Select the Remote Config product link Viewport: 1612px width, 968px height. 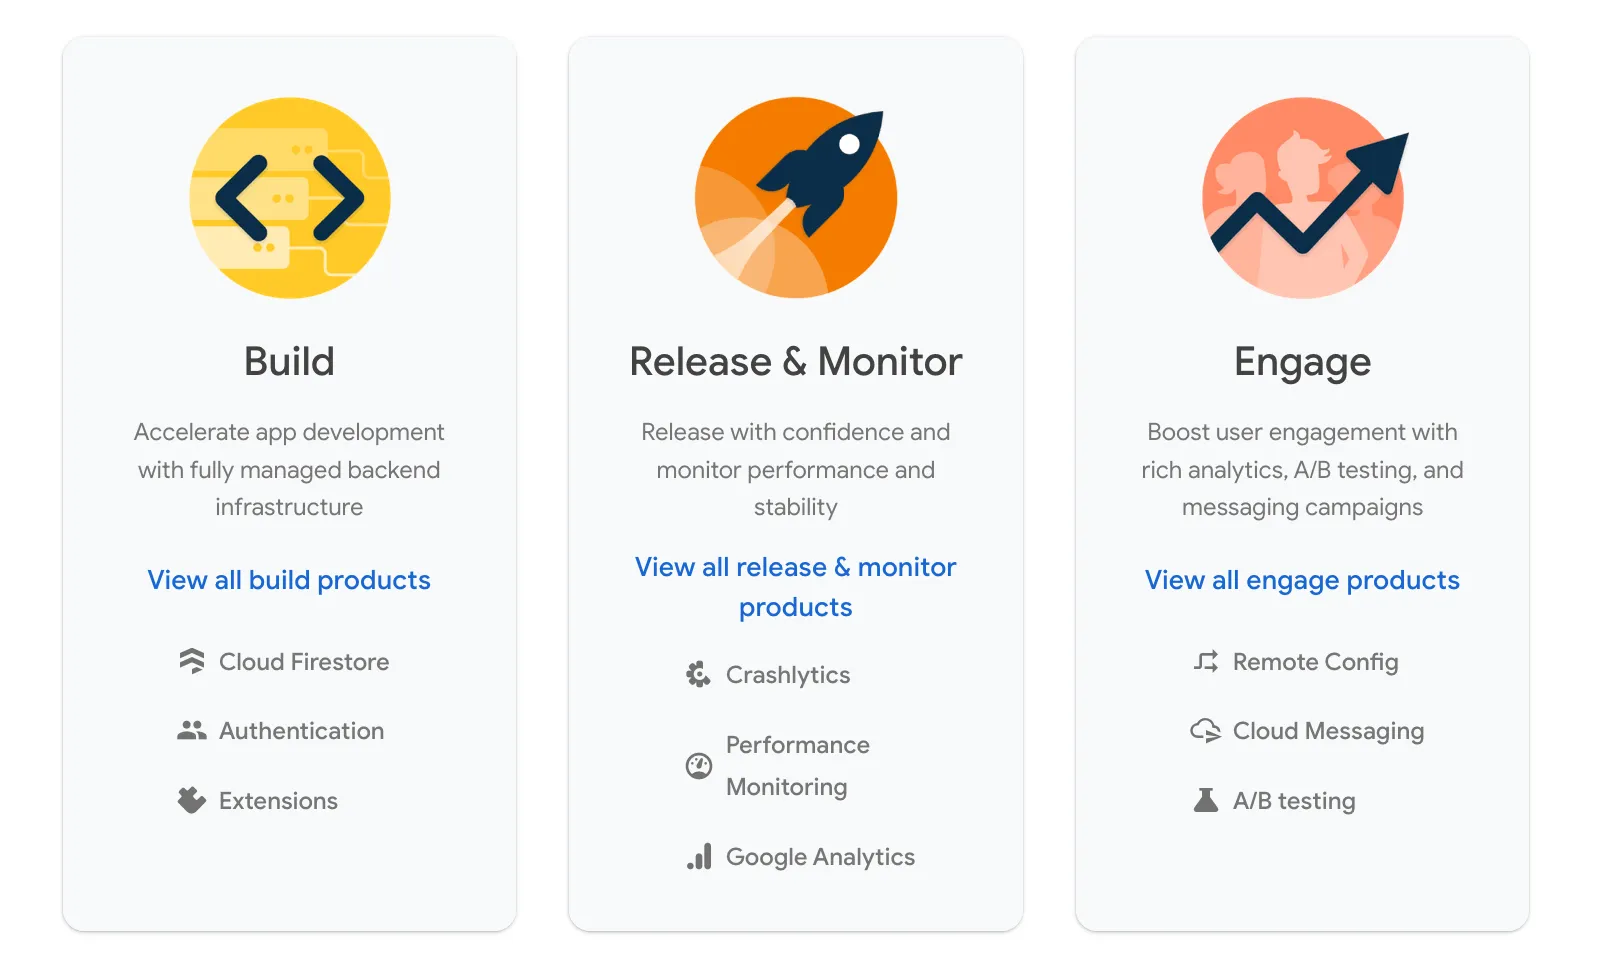click(x=1316, y=662)
